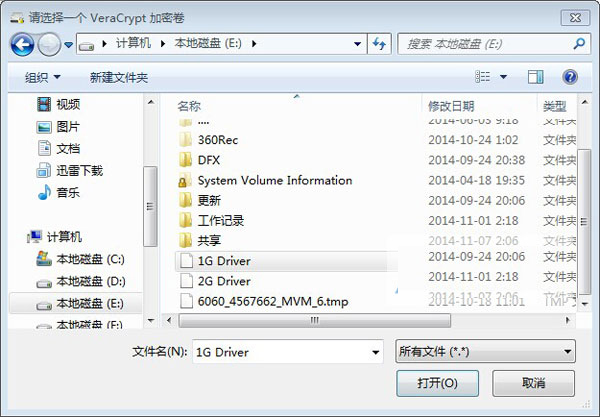Click the blue help question mark icon
The width and height of the screenshot is (600, 417).
click(x=570, y=77)
